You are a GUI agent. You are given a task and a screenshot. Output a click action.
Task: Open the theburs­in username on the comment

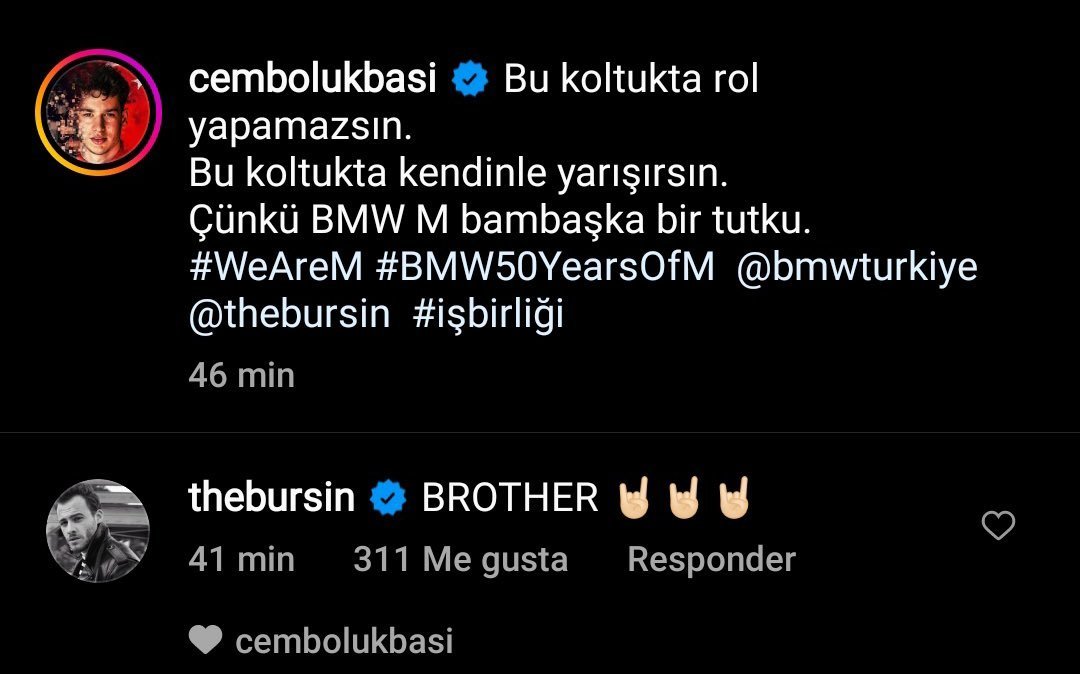271,497
